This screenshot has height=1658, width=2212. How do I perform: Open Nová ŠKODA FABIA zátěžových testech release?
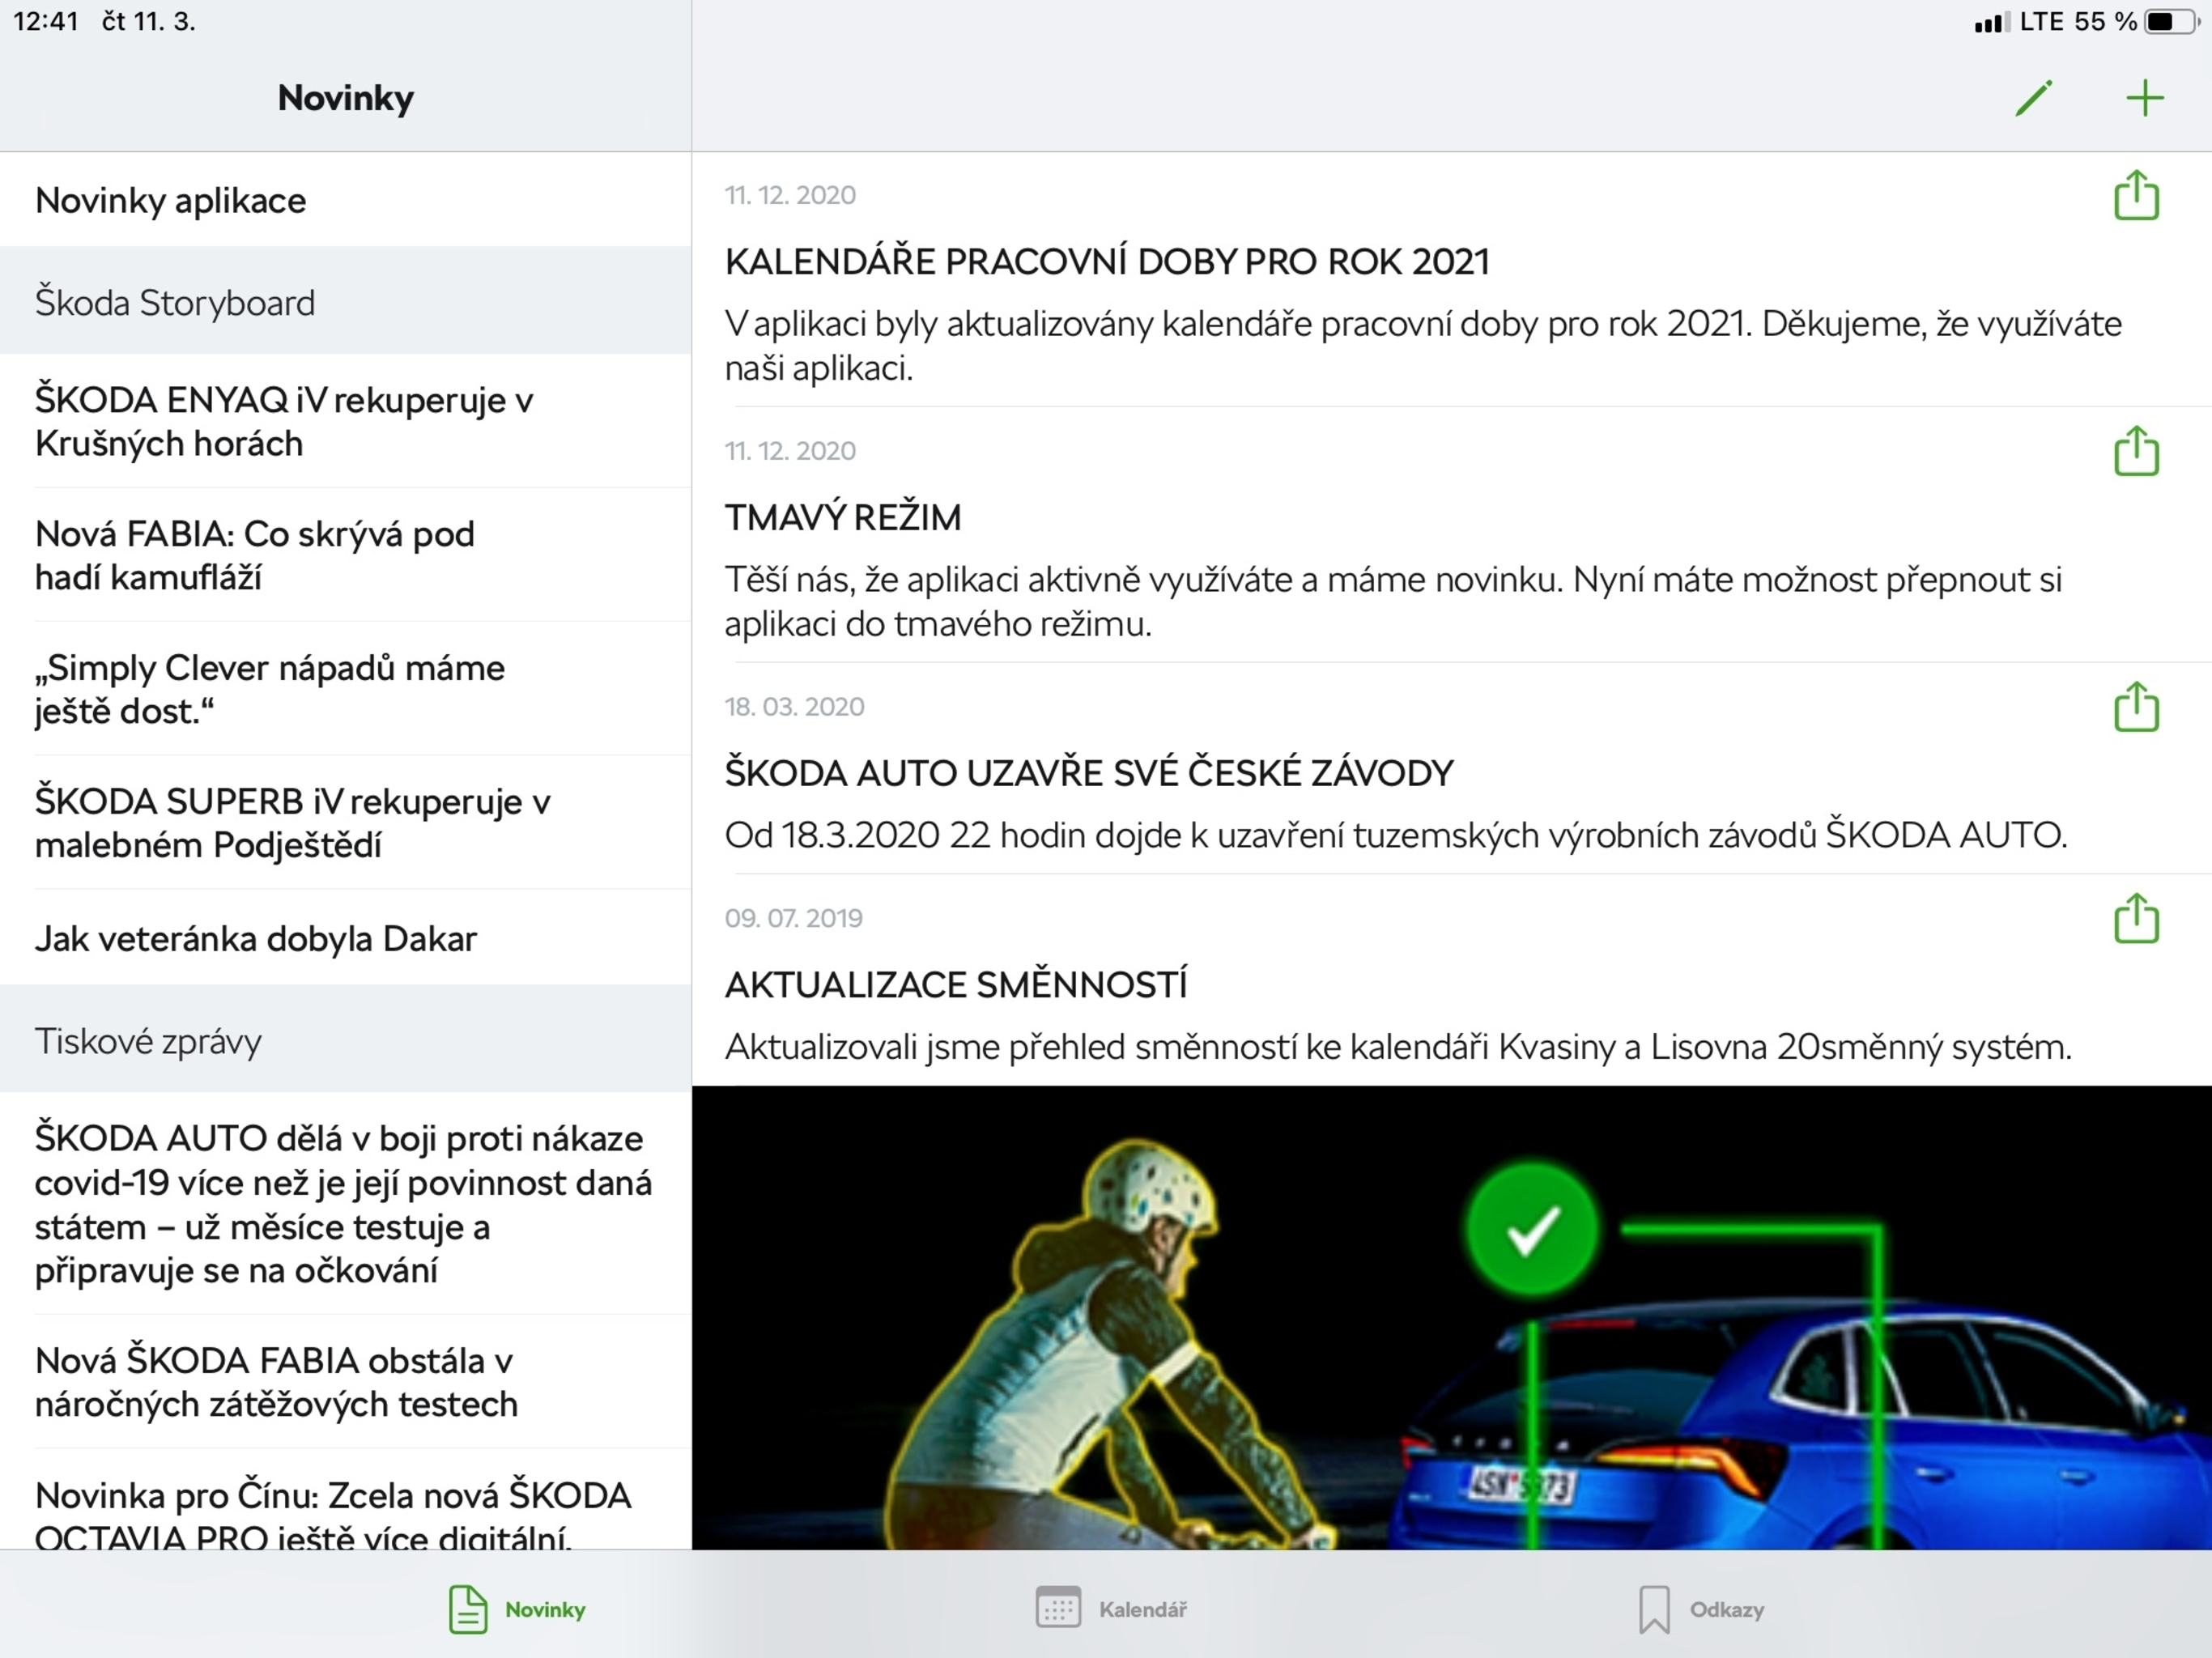pyautogui.click(x=346, y=1382)
